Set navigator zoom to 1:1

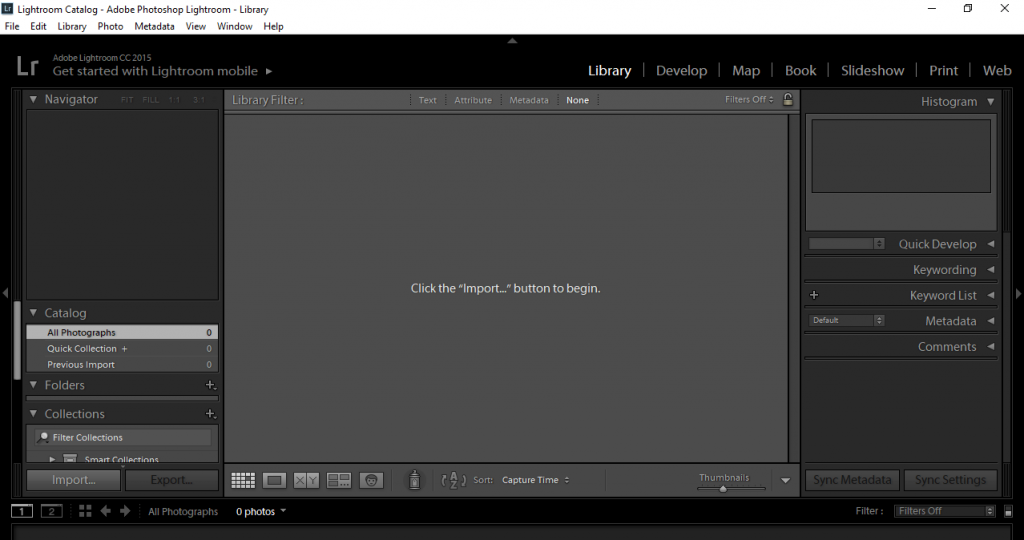(x=174, y=100)
